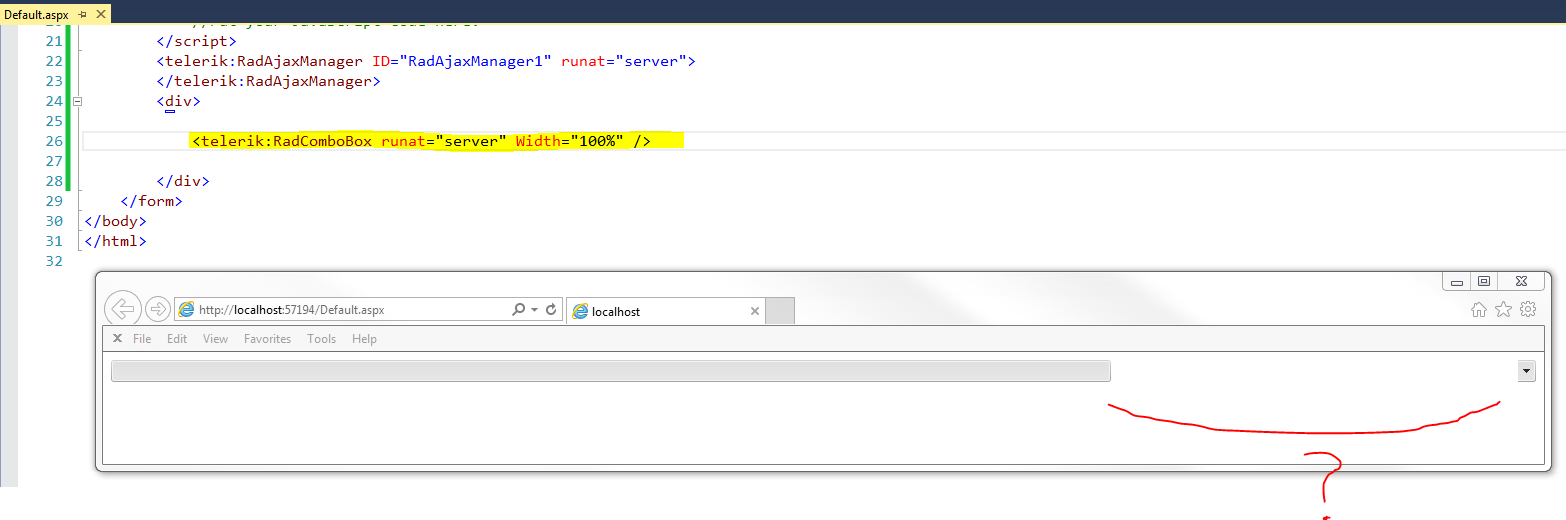Click the Width="100%" attribute text

[570, 141]
